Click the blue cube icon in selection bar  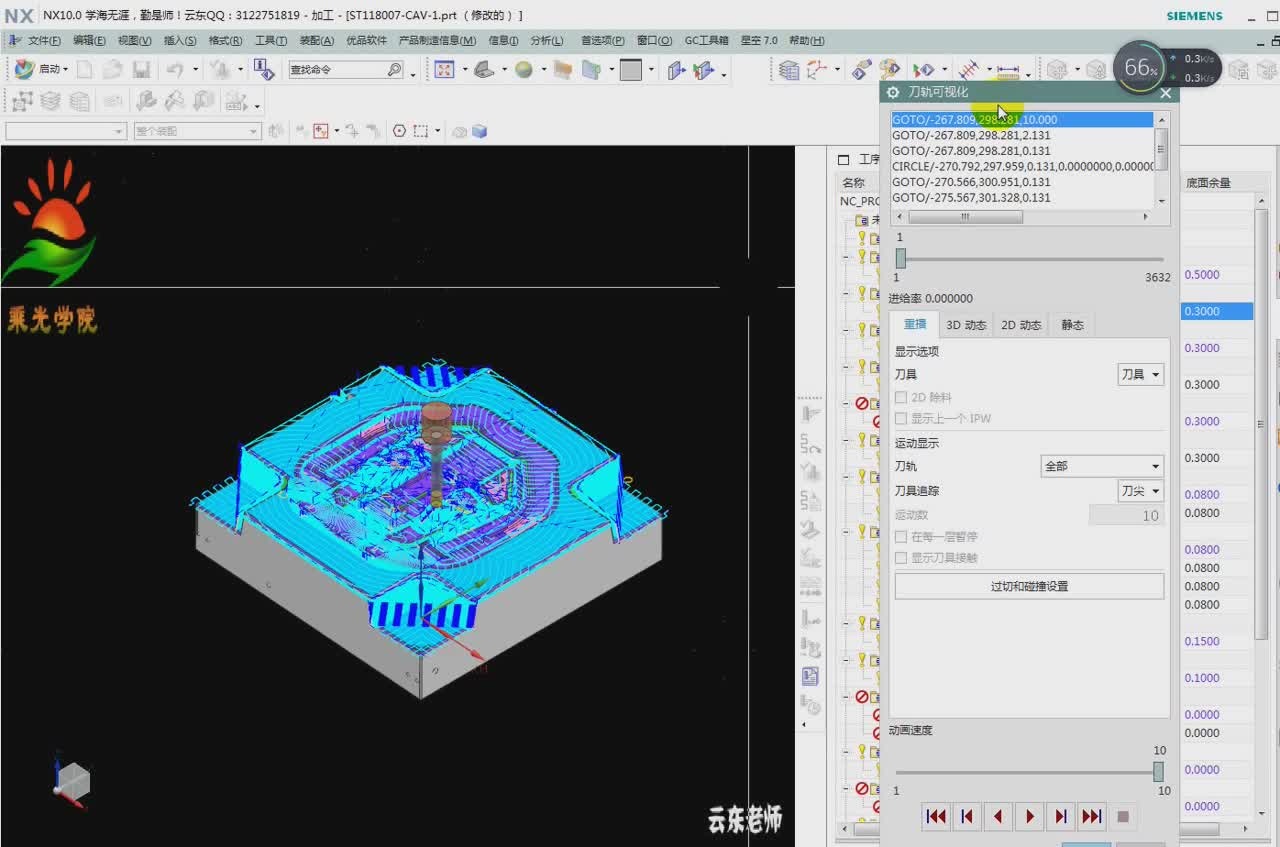[x=479, y=131]
